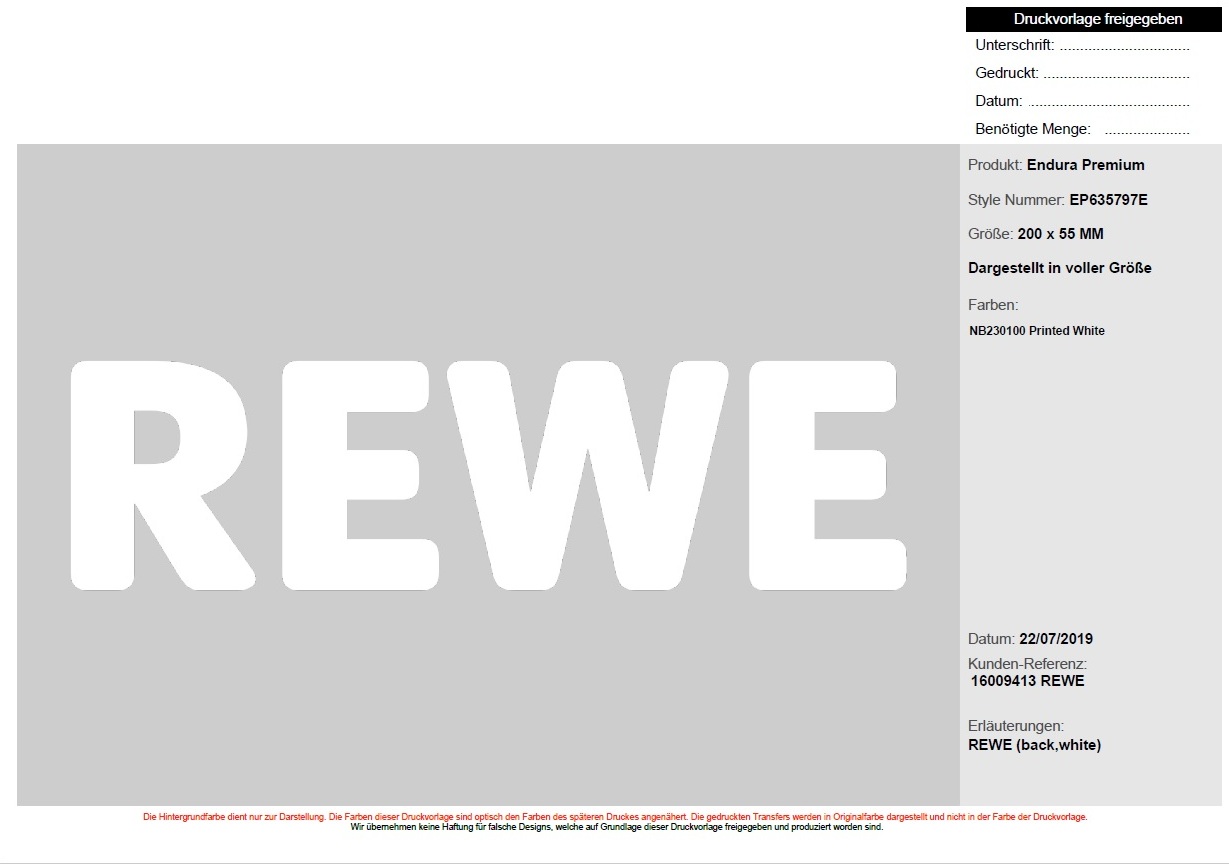Click the Datum dotted line at top
This screenshot has width=1229, height=864.
1109,103
